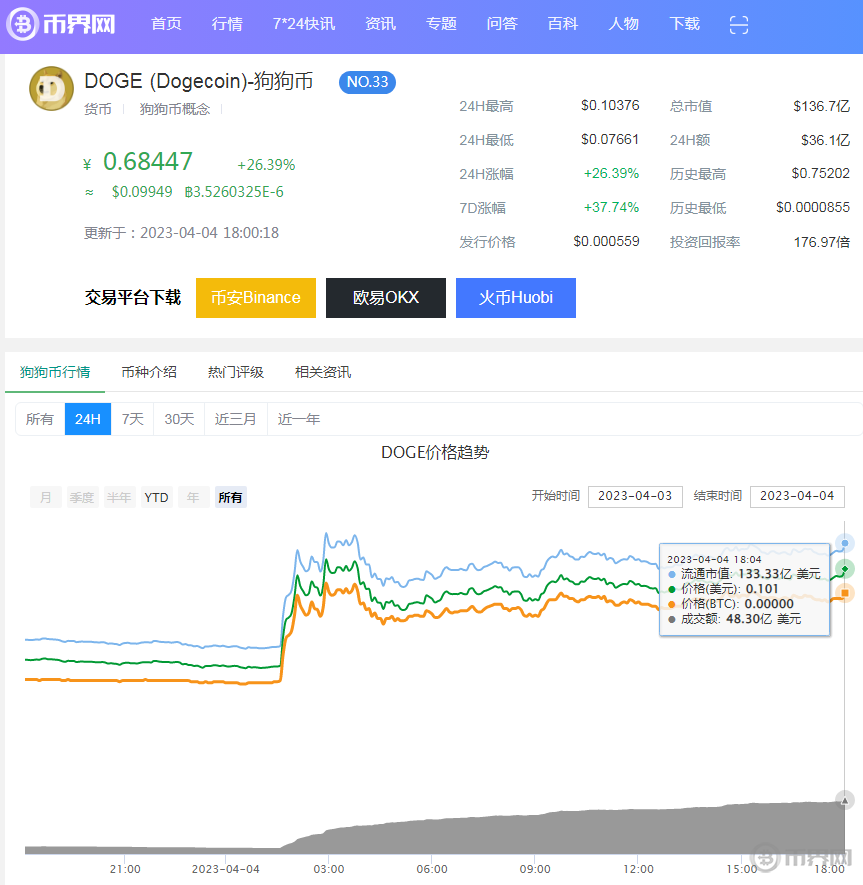Screen dimensions: 863x885
Task: Open 7*24快讯 news feed
Action: 304,24
